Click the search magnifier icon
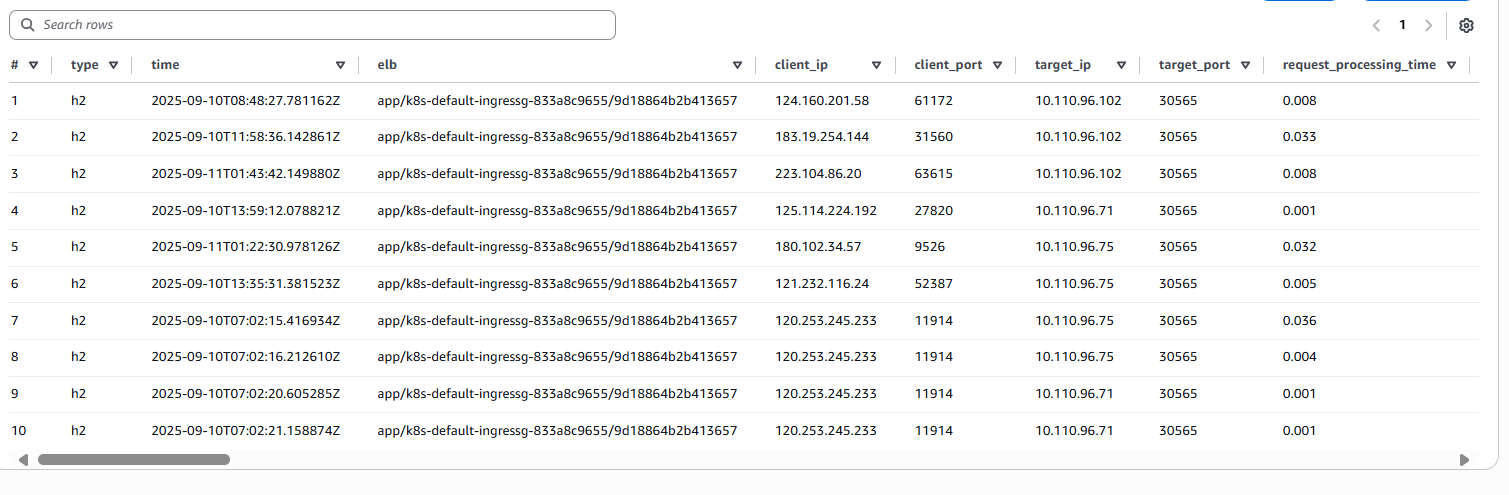This screenshot has width=1509, height=495. coord(27,25)
